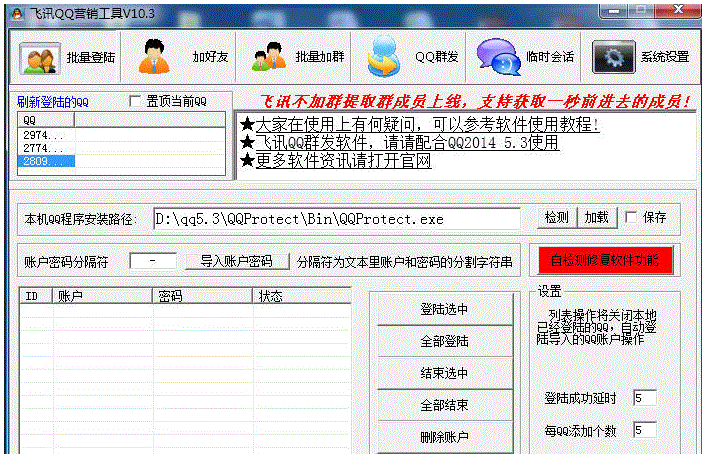Switch to 加好友 tab label
This screenshot has height=454, width=702.
click(210, 57)
